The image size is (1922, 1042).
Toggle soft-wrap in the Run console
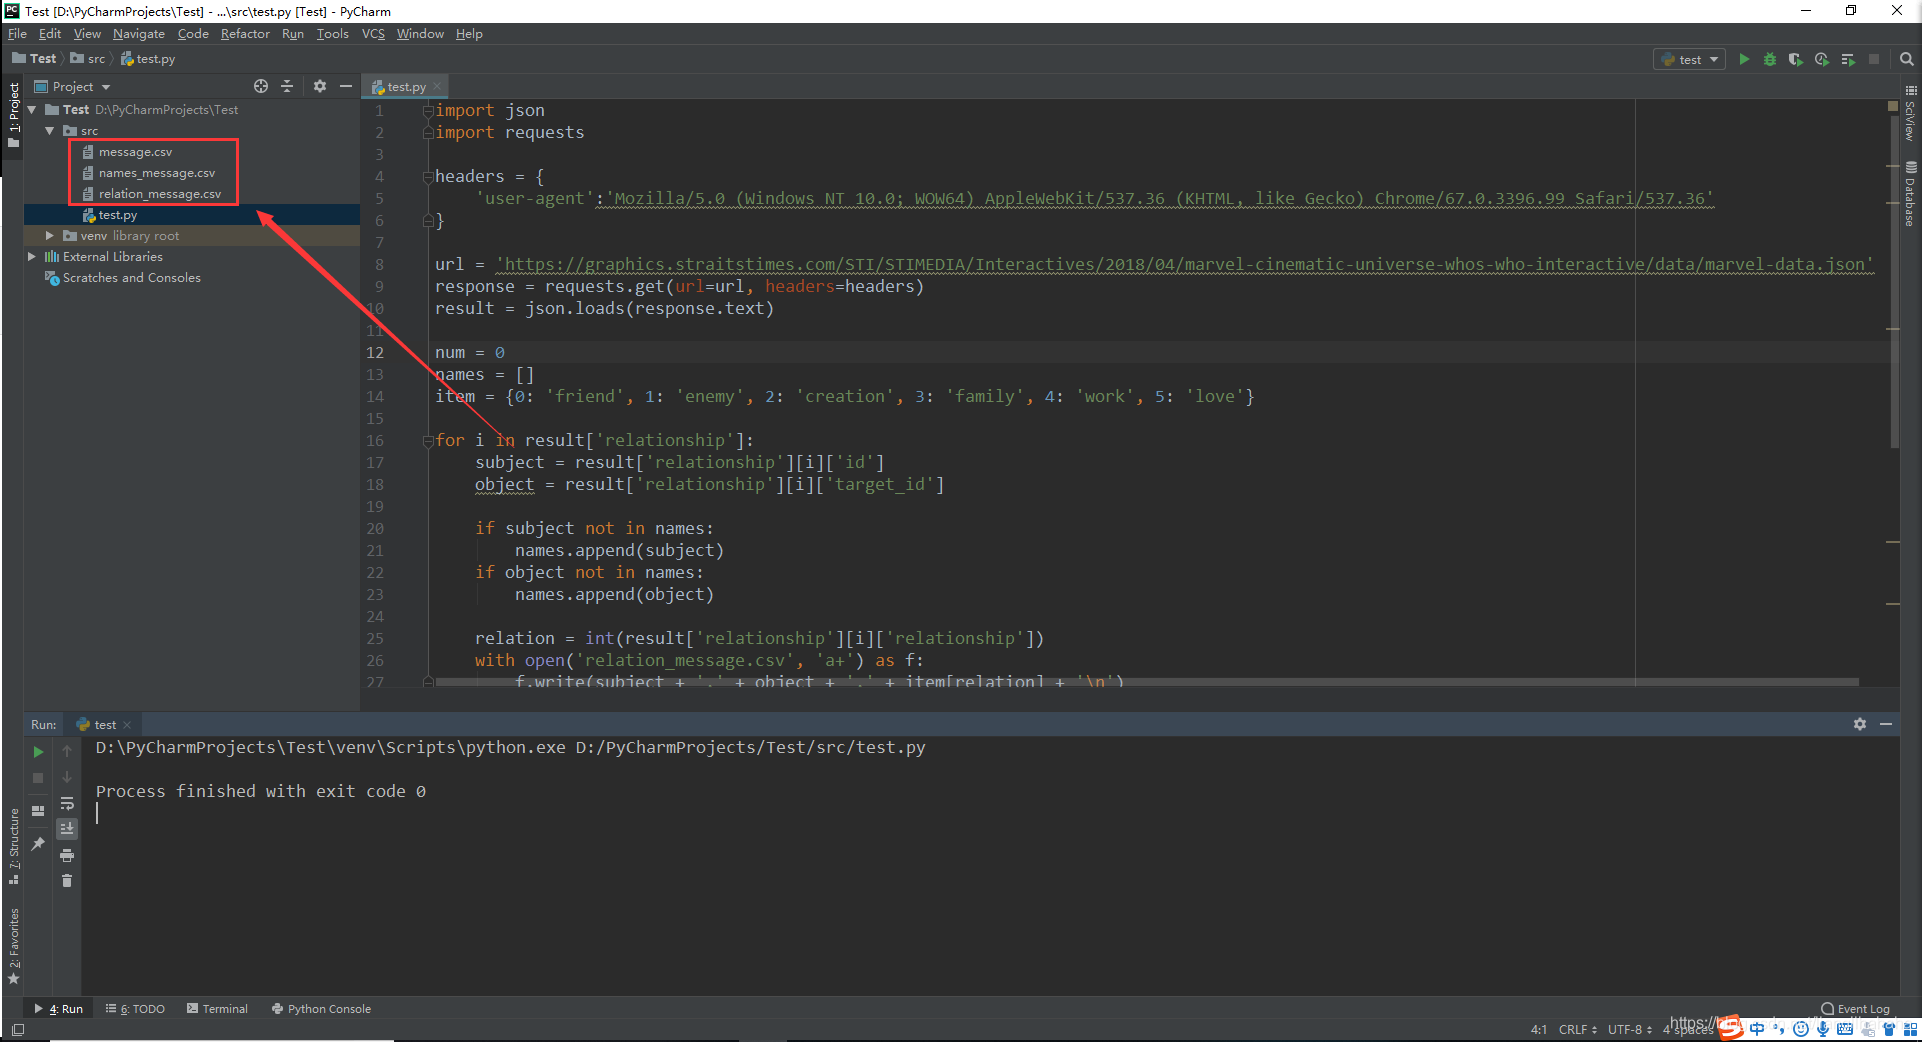point(67,803)
